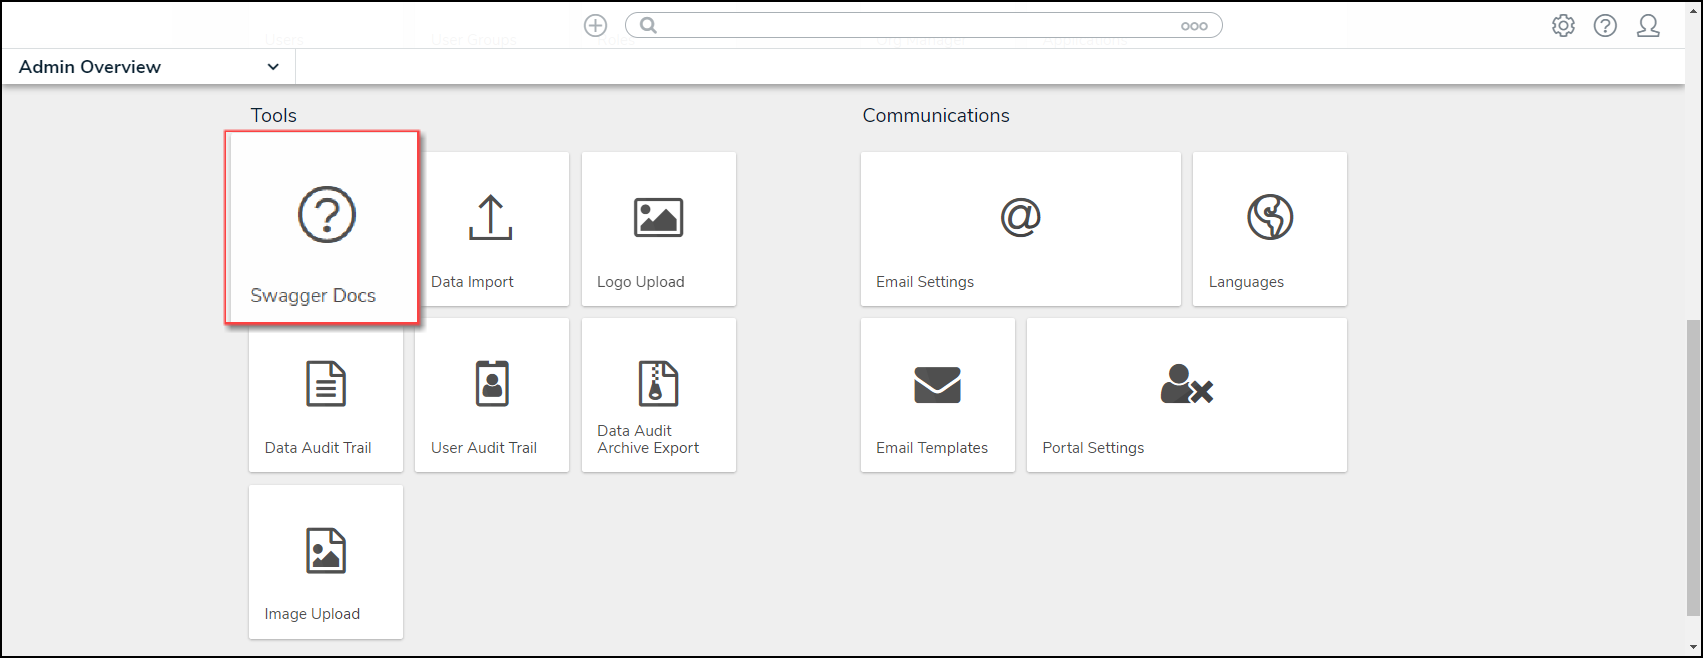
Task: Click the vertical scrollbar thumb
Action: [1692, 465]
